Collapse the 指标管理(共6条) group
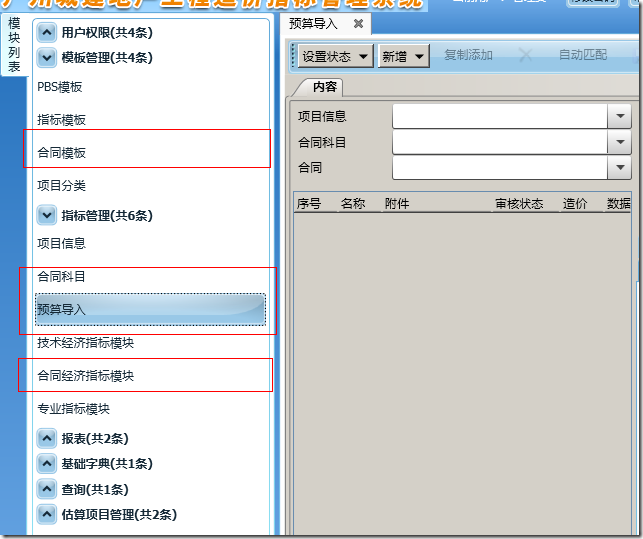This screenshot has width=643, height=539. 47,215
